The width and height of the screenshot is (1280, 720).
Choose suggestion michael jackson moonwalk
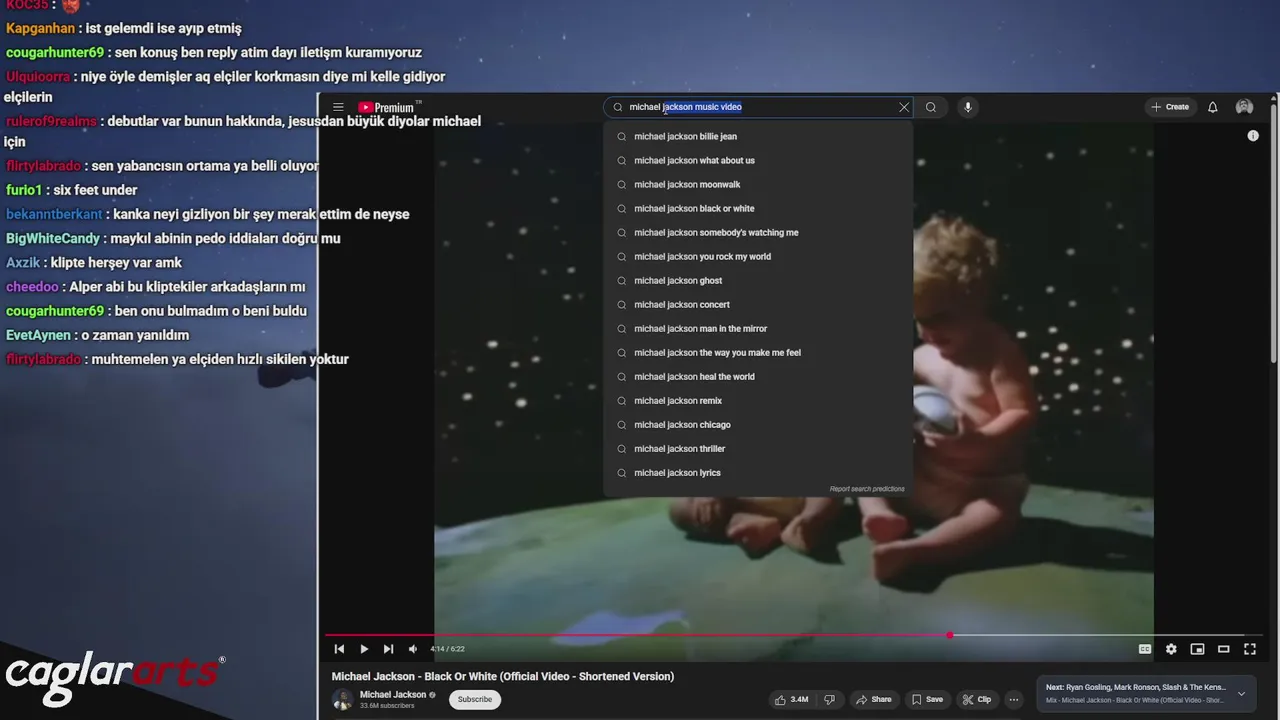[758, 184]
